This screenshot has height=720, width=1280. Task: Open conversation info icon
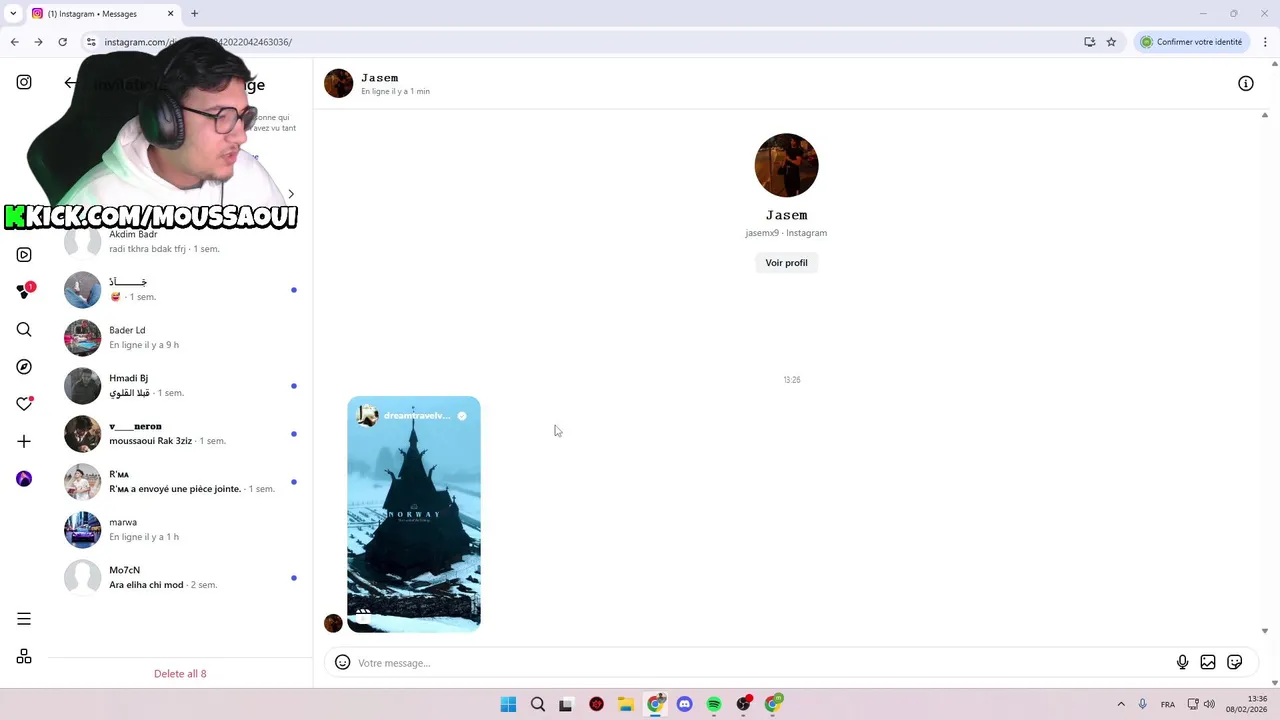click(x=1245, y=84)
